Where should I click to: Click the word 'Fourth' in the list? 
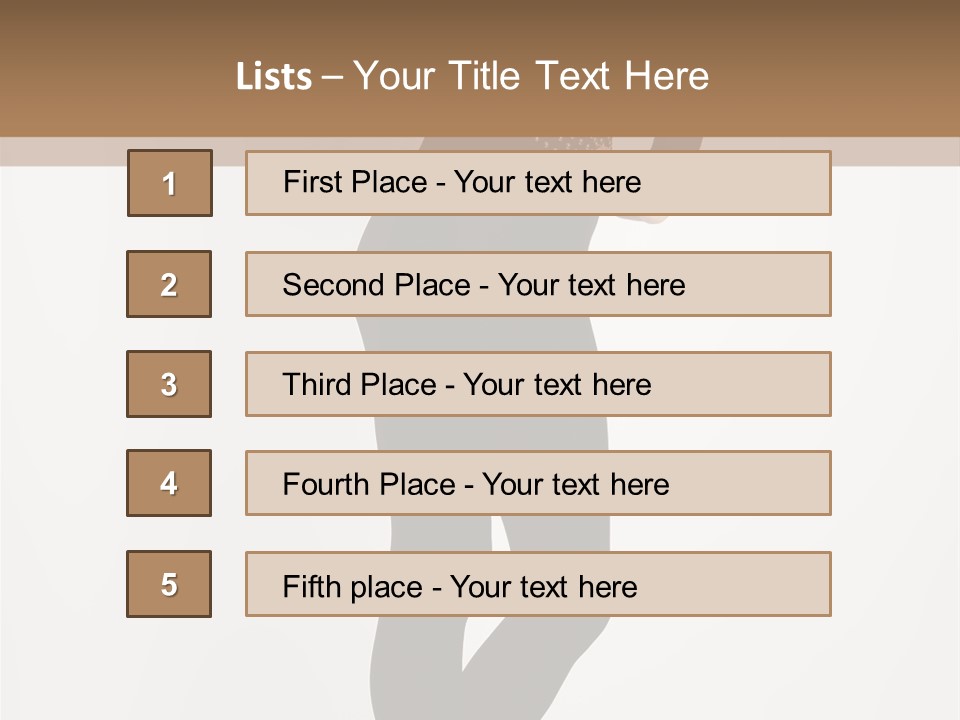325,484
